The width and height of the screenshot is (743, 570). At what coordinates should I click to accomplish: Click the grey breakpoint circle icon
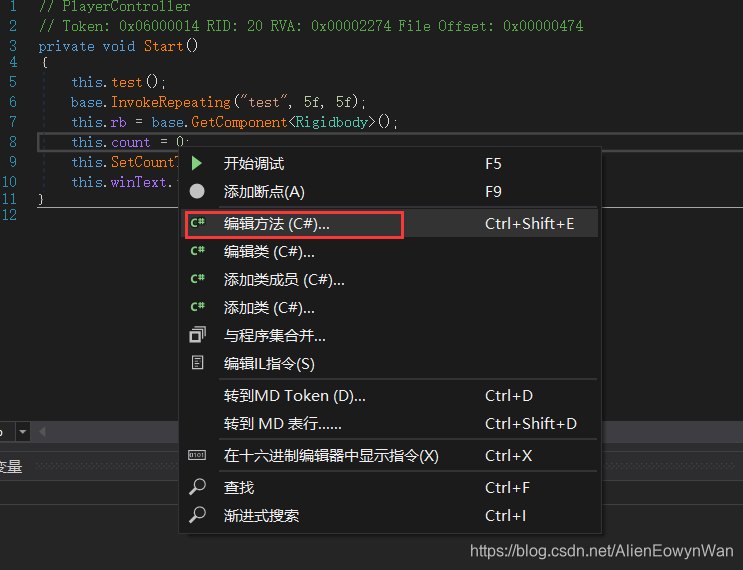(197, 191)
